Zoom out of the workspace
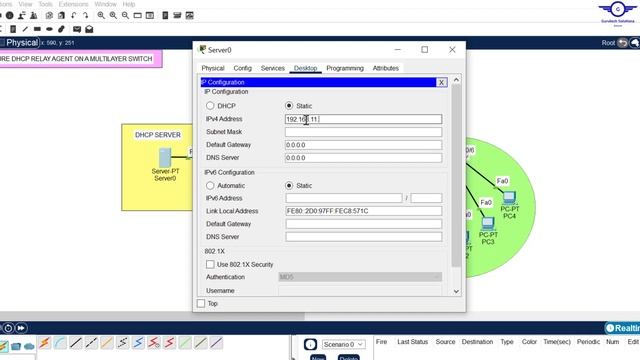This screenshot has height=360, width=640. click(x=125, y=16)
